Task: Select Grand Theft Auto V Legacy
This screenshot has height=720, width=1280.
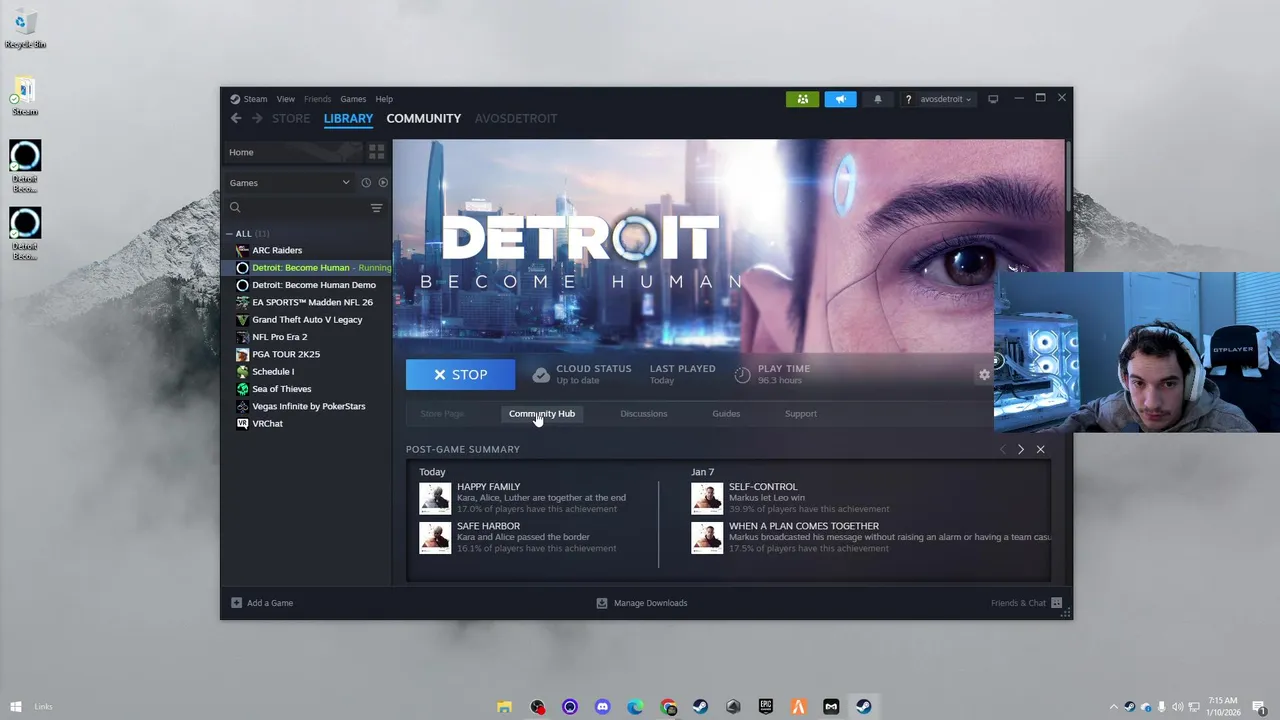Action: (306, 320)
